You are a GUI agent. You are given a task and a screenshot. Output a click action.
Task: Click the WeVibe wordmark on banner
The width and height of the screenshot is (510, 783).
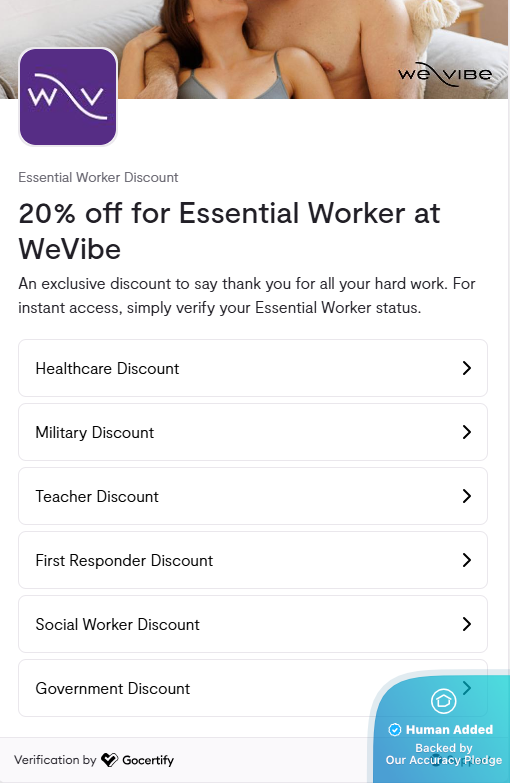coord(445,74)
